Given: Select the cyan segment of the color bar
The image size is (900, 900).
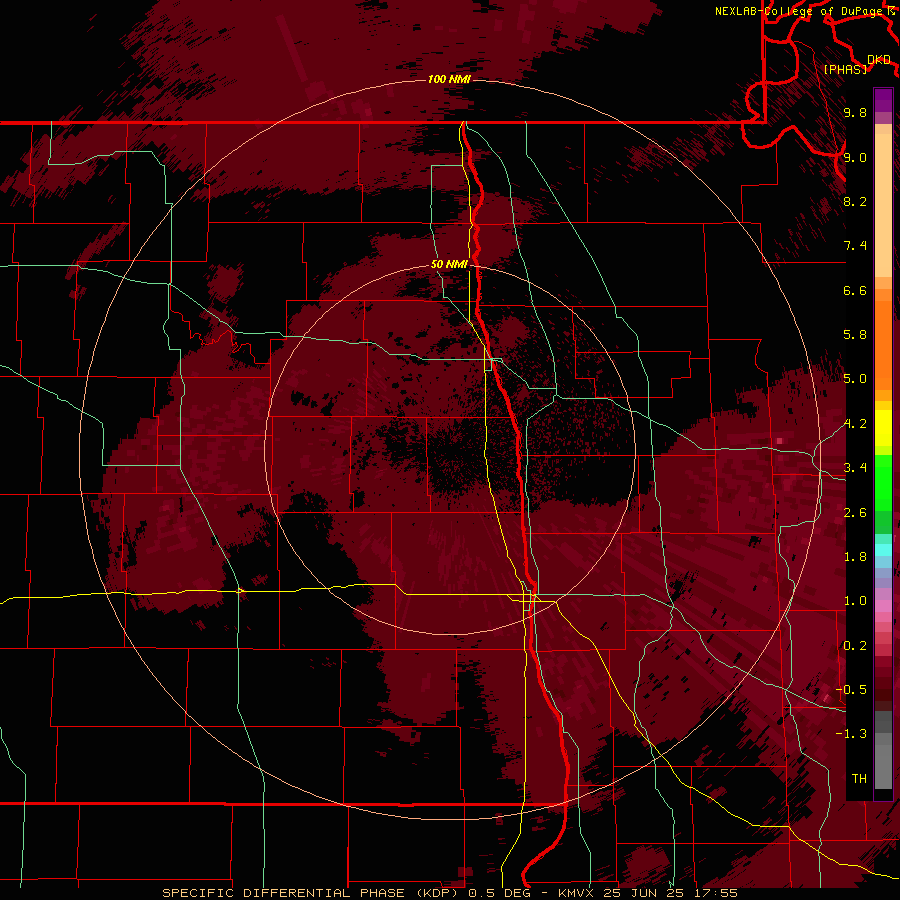Looking at the screenshot, I should 883,550.
